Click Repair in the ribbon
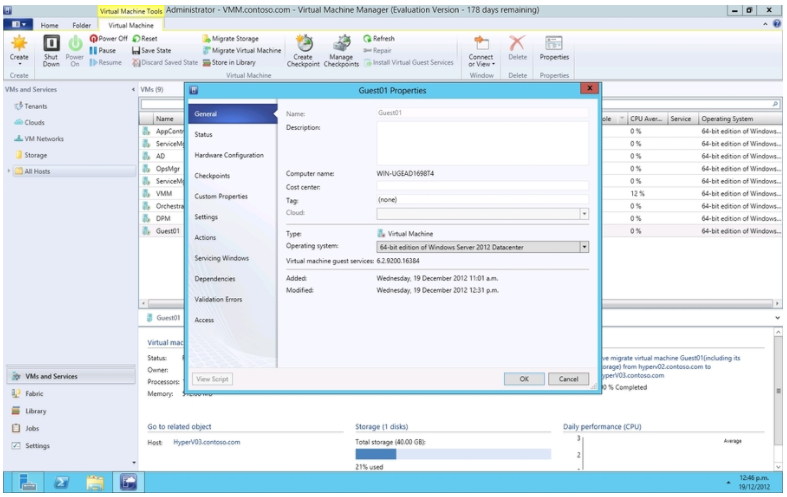 tap(377, 51)
